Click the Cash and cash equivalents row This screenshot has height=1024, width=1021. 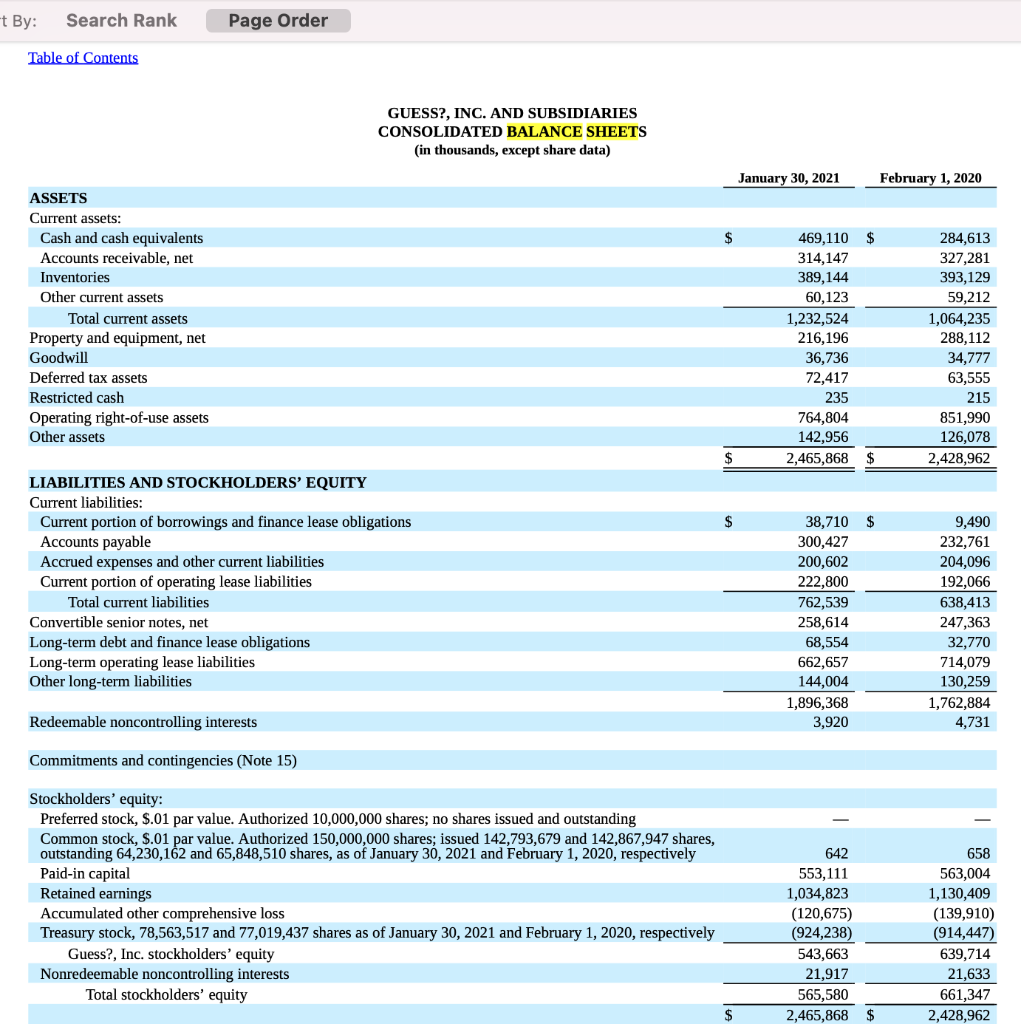[x=120, y=238]
